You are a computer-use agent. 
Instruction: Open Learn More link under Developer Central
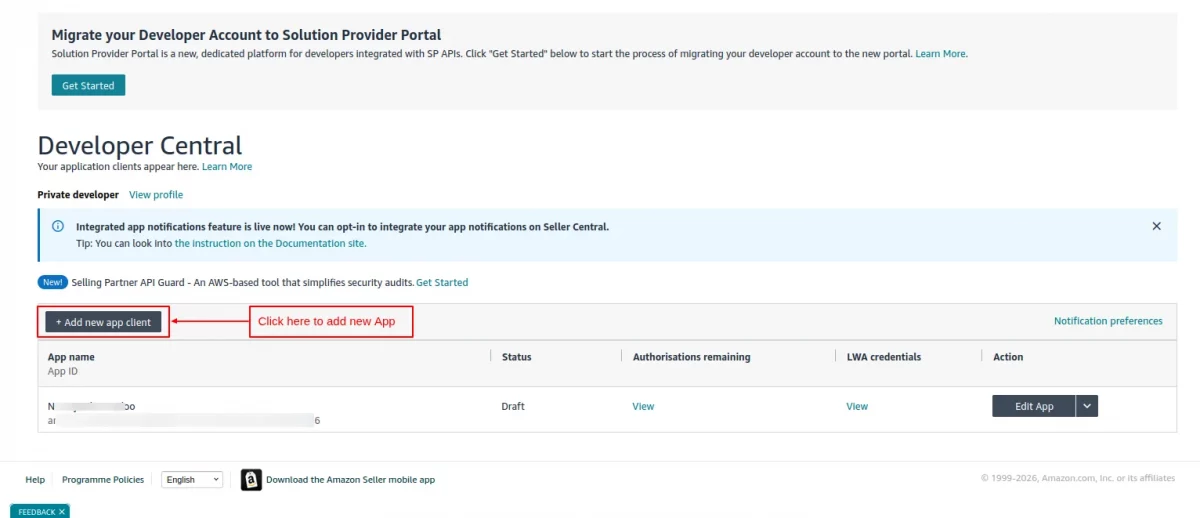pos(227,167)
